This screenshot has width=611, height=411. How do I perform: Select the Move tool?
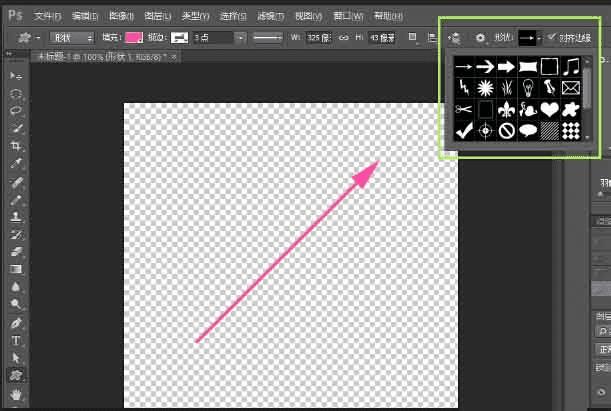16,76
